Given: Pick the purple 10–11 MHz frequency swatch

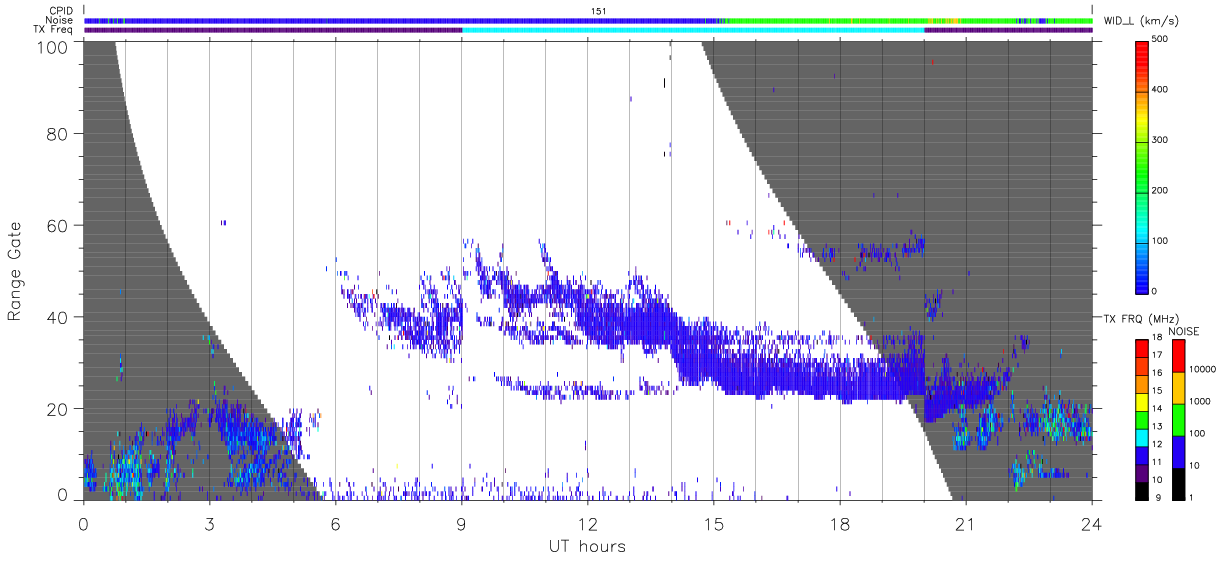Looking at the screenshot, I should 1141,474.
